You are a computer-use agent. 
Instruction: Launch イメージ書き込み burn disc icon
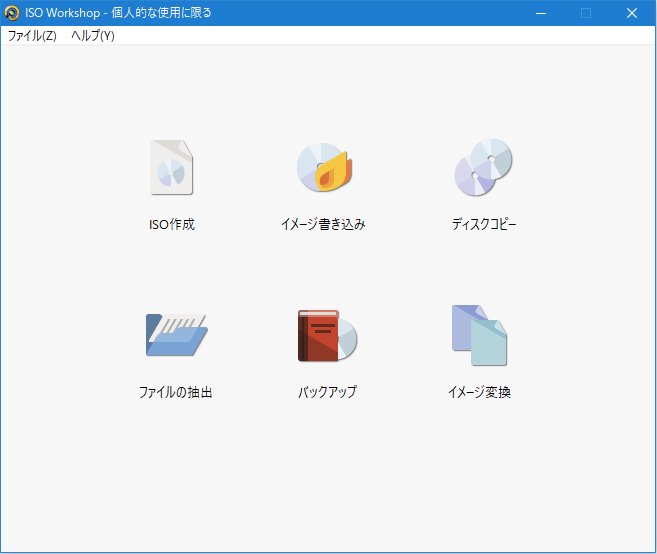325,167
